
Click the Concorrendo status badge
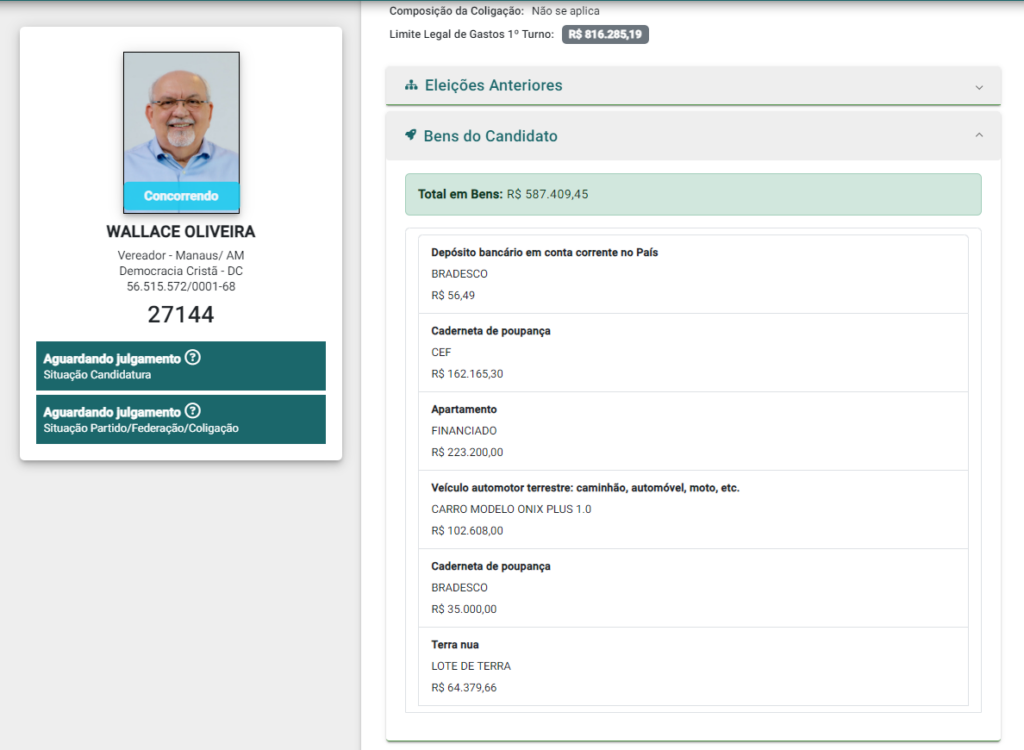tap(181, 196)
